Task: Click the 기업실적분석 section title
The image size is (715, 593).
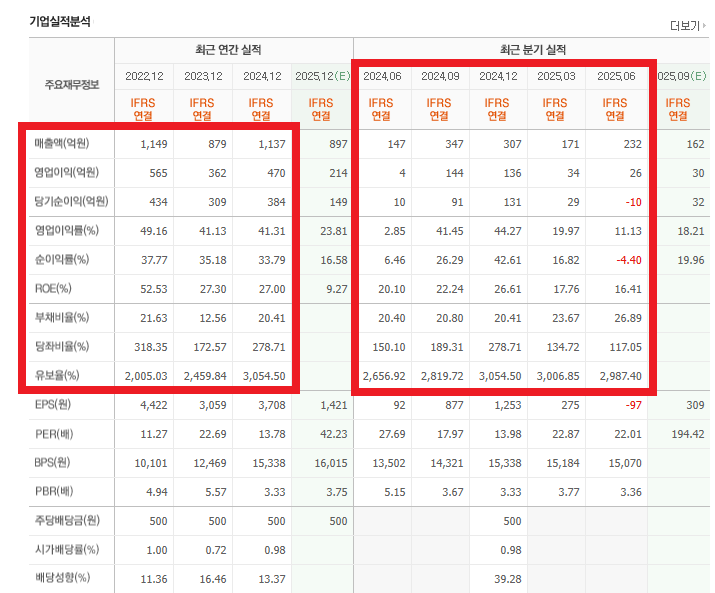Action: (60, 21)
